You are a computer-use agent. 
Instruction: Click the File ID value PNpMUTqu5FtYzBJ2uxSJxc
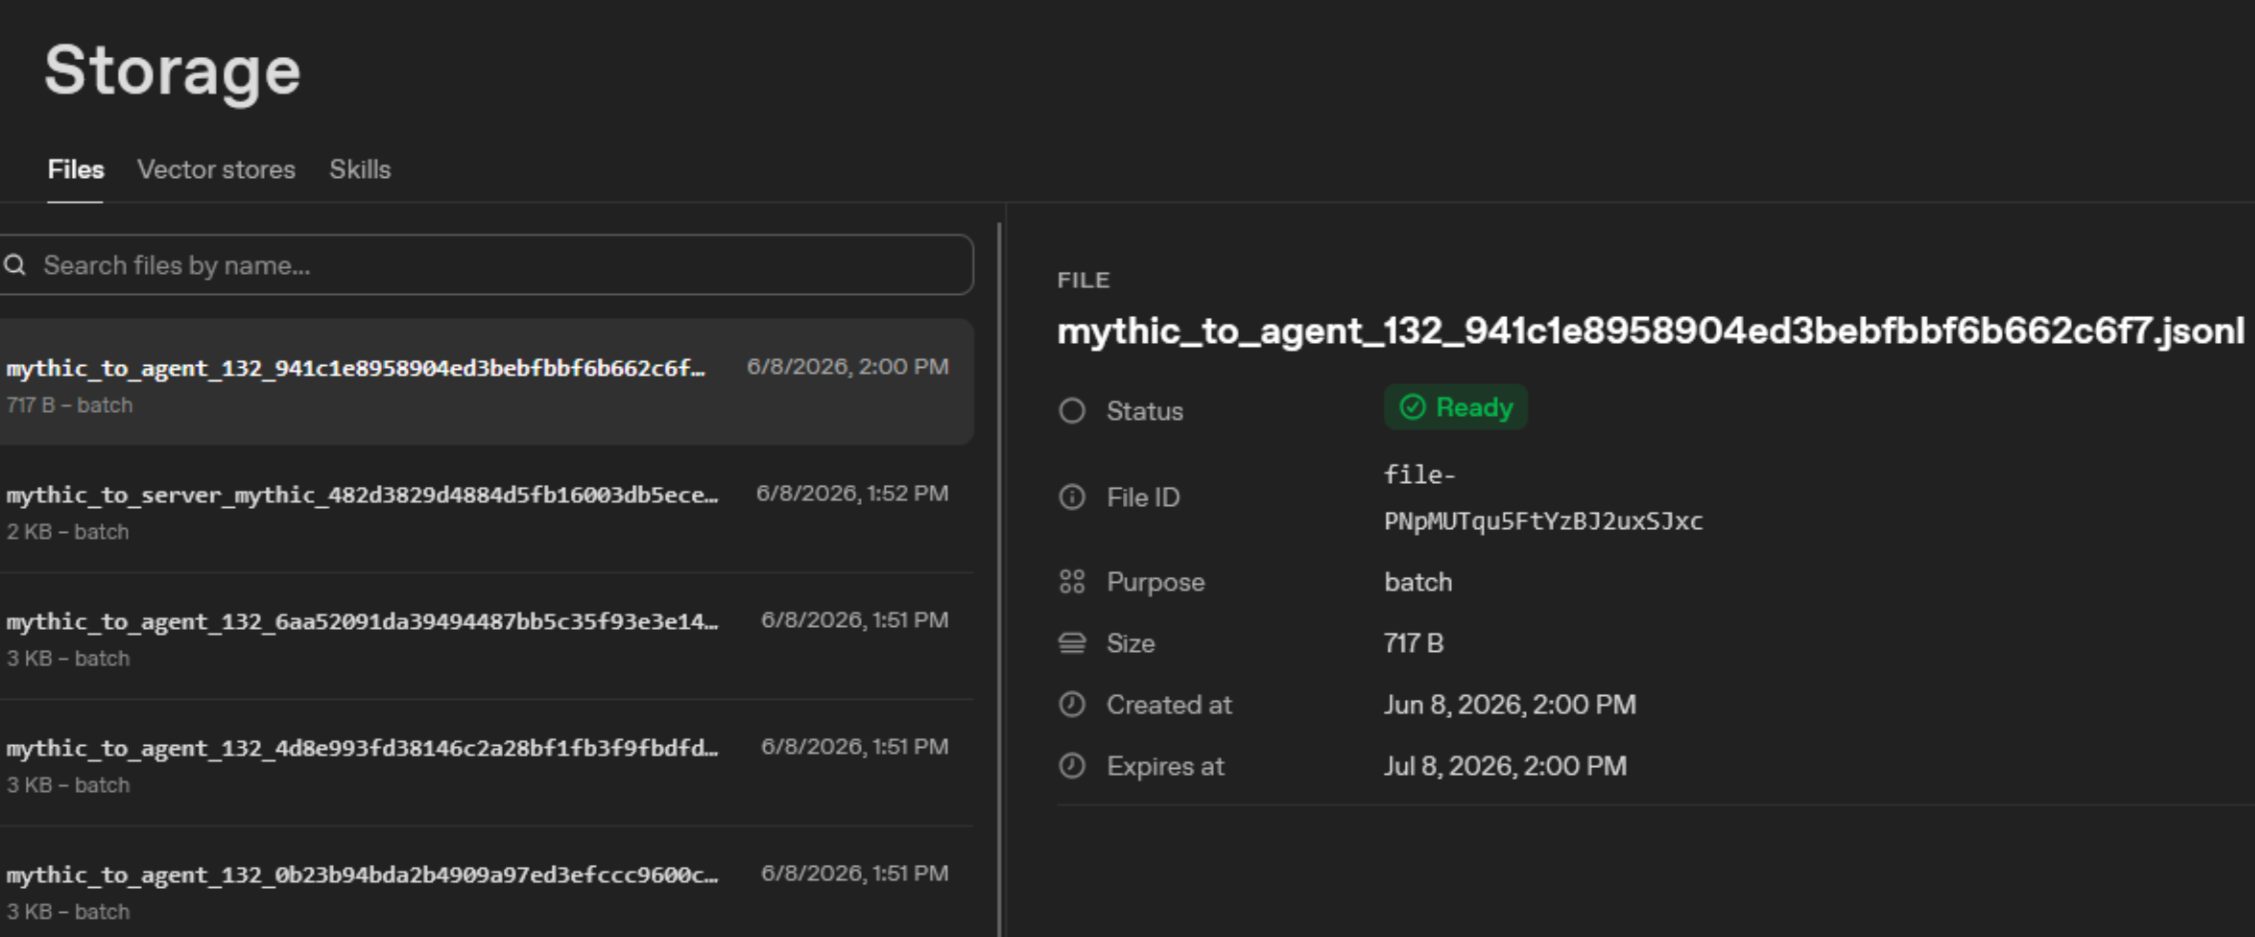coord(1543,521)
